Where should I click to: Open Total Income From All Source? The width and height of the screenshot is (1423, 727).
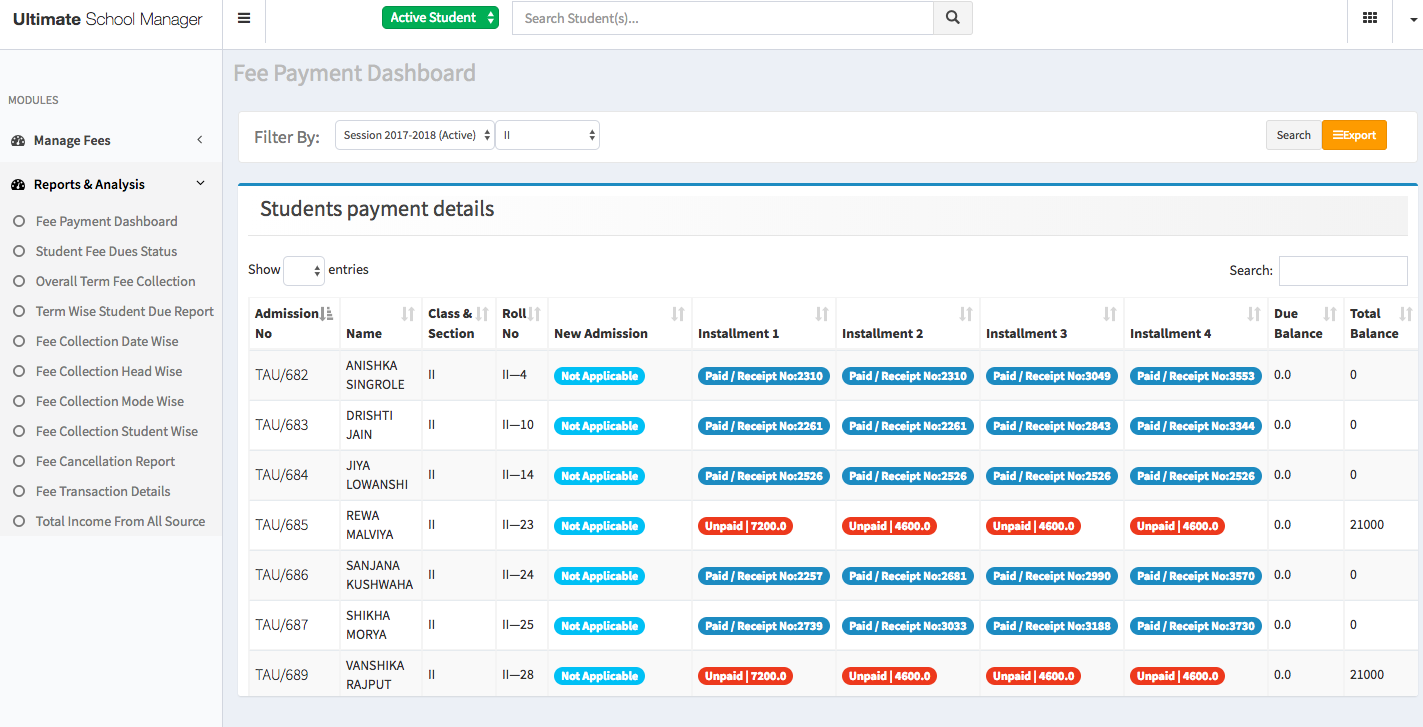pos(121,522)
